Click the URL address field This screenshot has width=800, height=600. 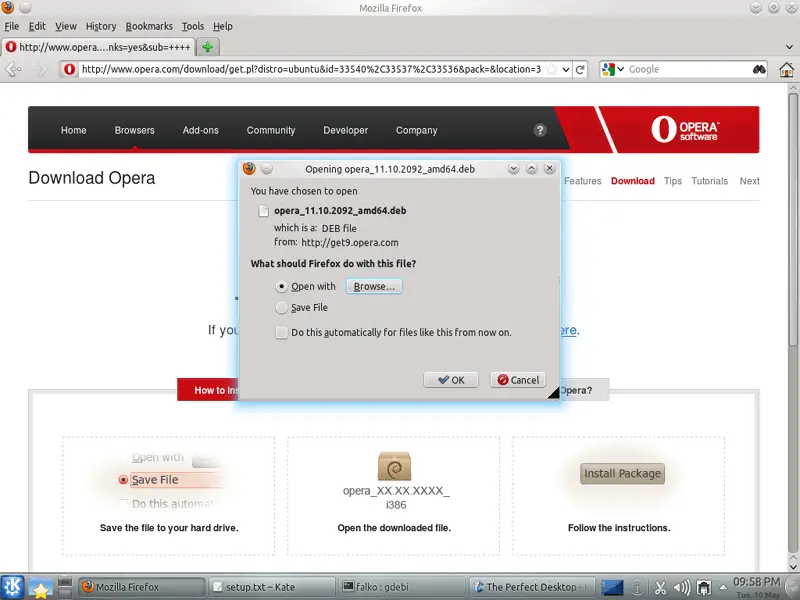coord(311,69)
